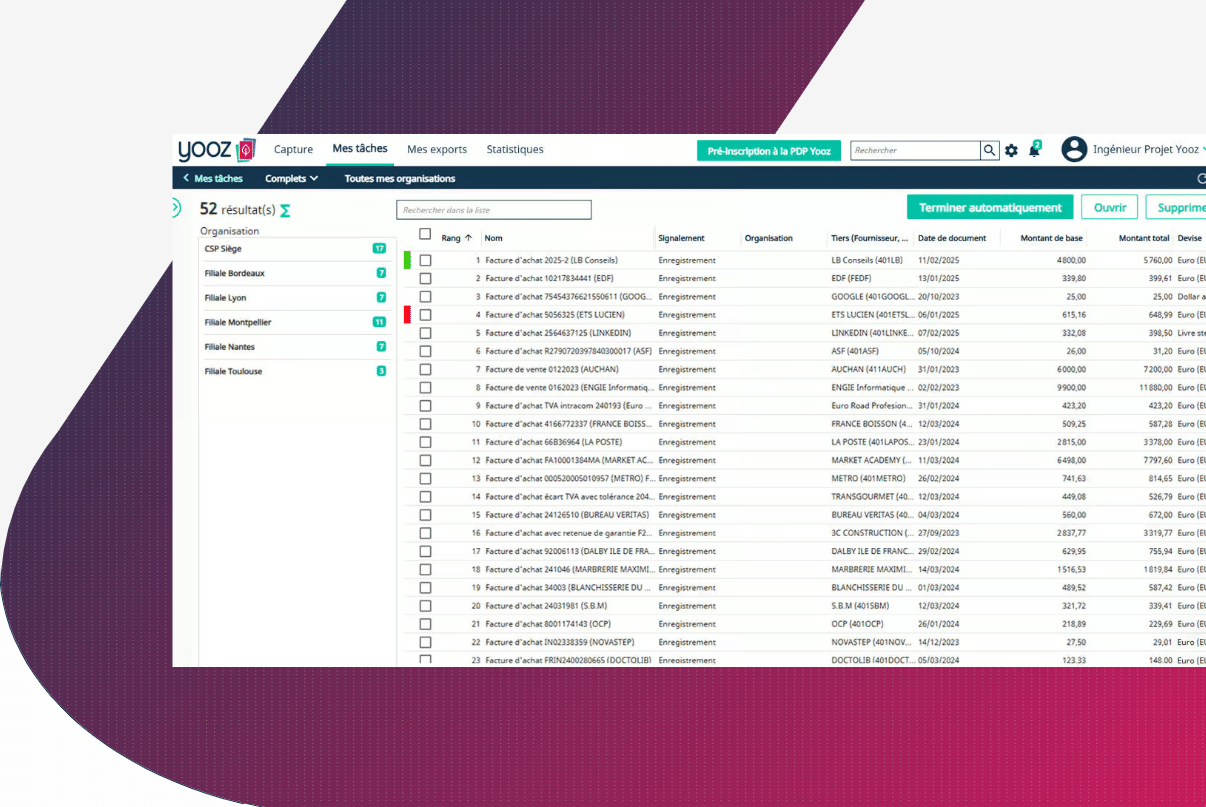Tick the select-all checkbox in table header
Viewport: 1206px width, 807px height.
(x=425, y=234)
